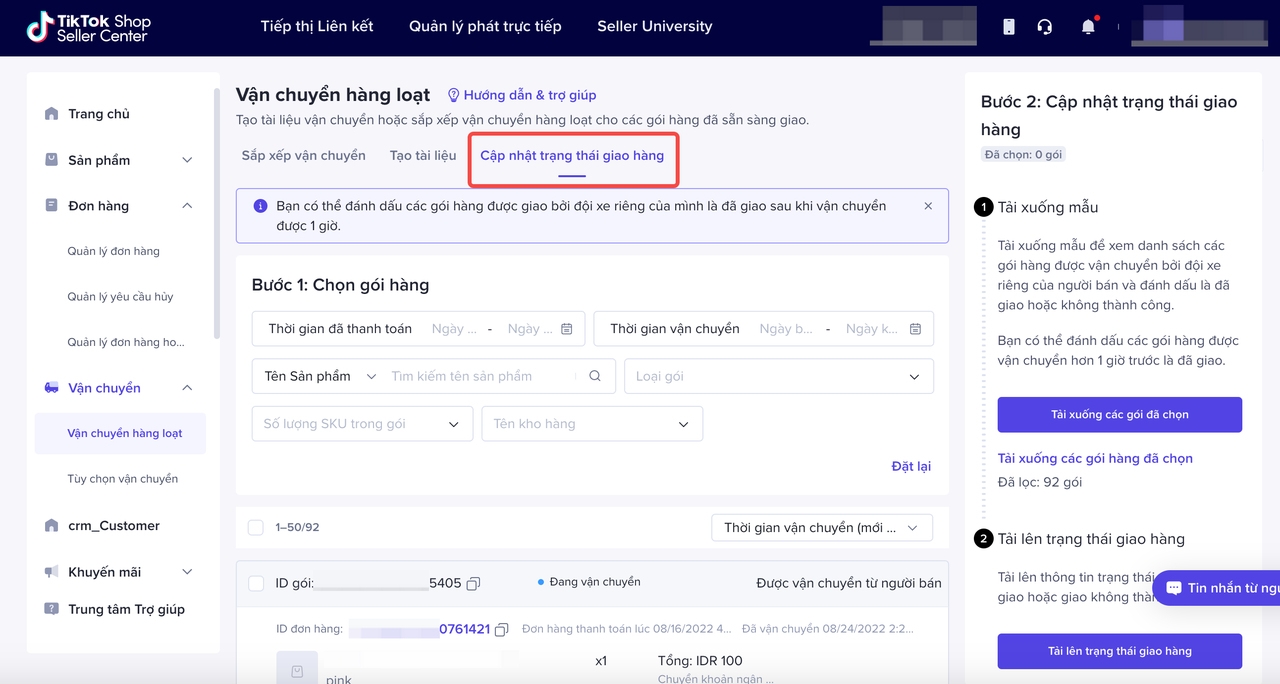Click the TikTok Shop Seller Center logo

point(89,28)
